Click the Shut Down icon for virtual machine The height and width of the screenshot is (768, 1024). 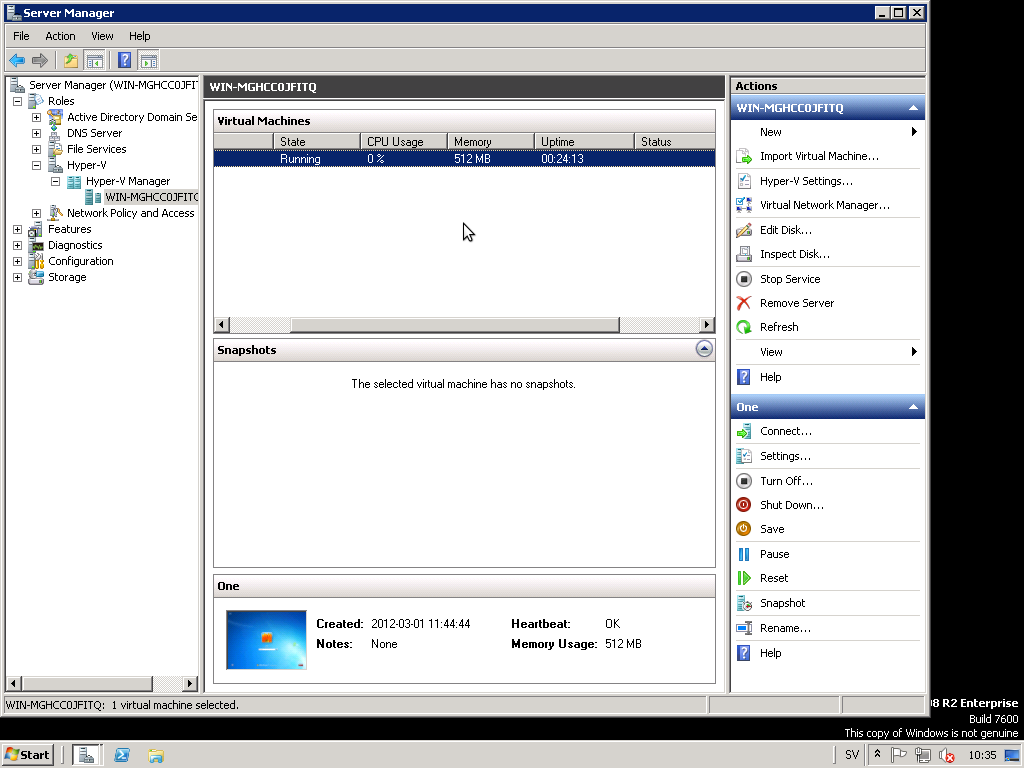click(x=743, y=505)
